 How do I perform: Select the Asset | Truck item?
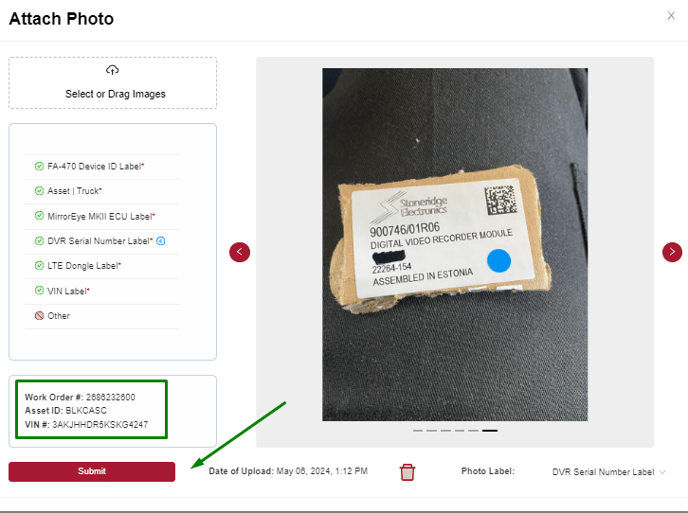102,191
